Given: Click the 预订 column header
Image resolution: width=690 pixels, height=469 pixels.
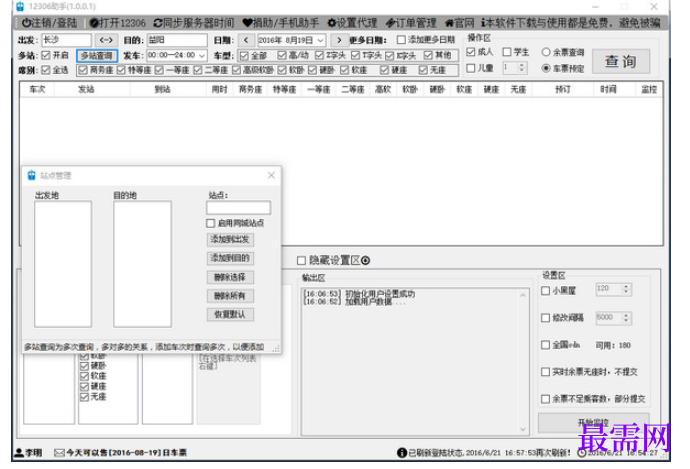Looking at the screenshot, I should pyautogui.click(x=562, y=89).
